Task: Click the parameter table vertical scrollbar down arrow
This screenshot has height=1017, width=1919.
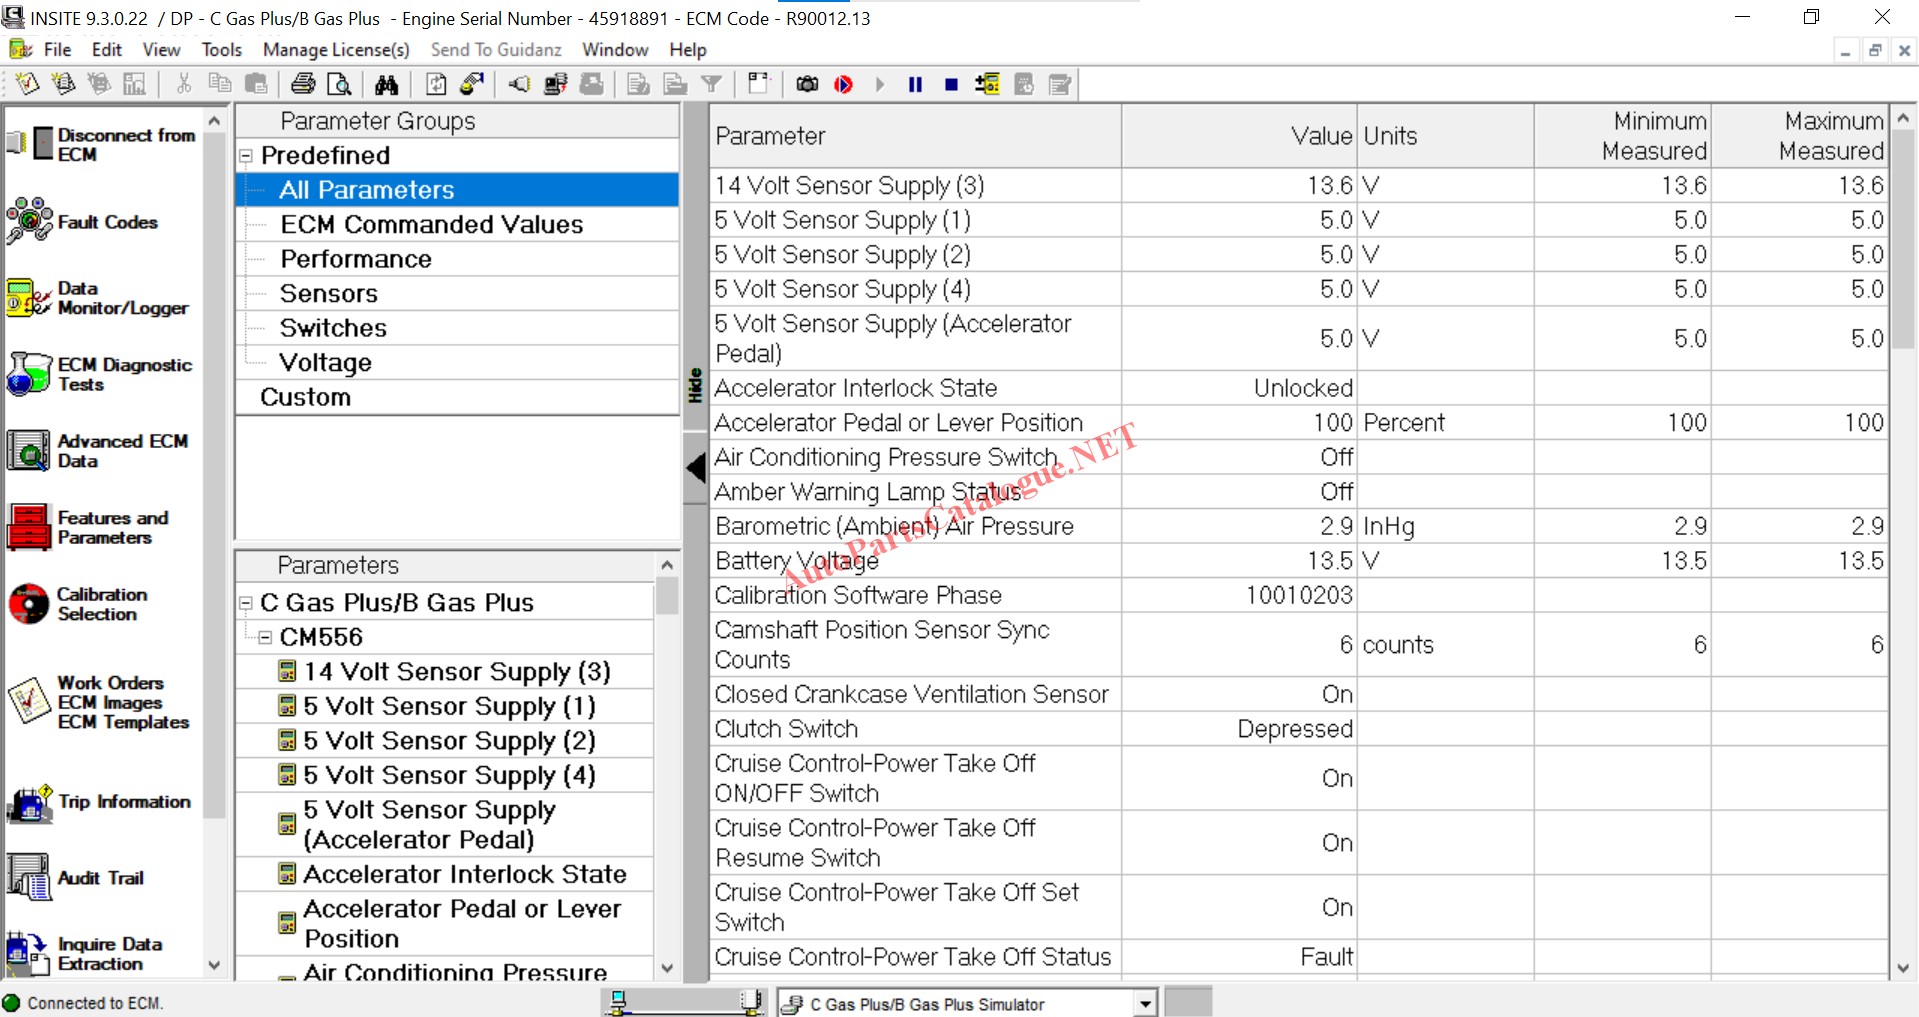Action: tap(1903, 968)
